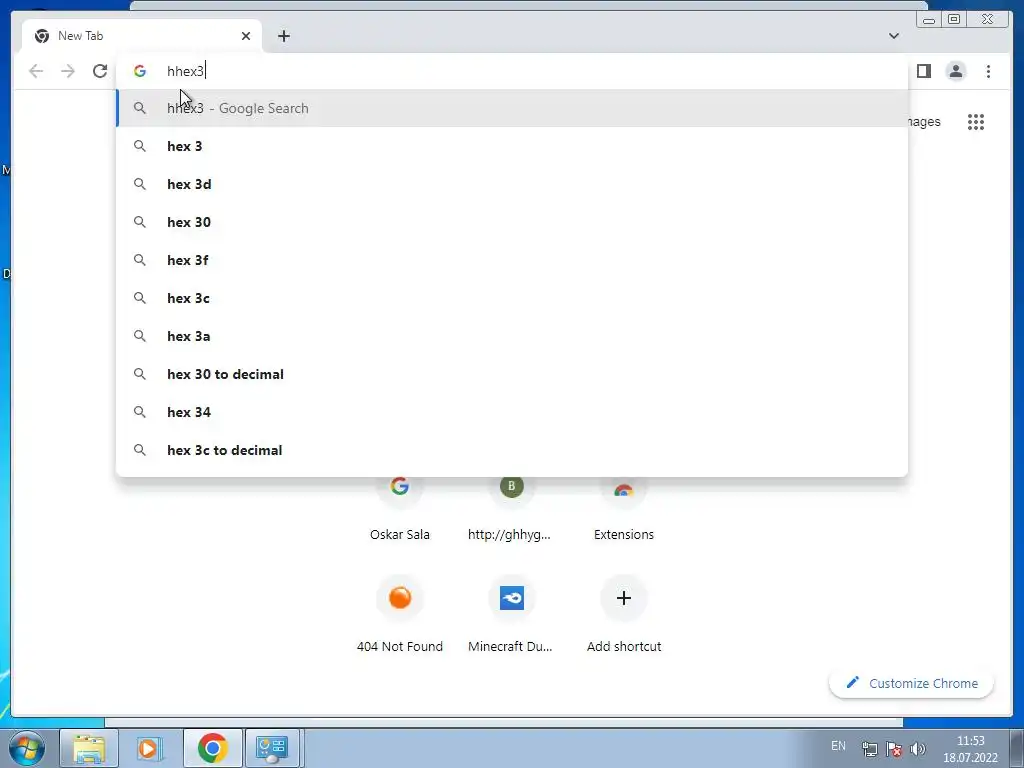The height and width of the screenshot is (768, 1024).
Task: Choose the 'hhex3 - Google Search' suggestion
Action: click(x=512, y=108)
